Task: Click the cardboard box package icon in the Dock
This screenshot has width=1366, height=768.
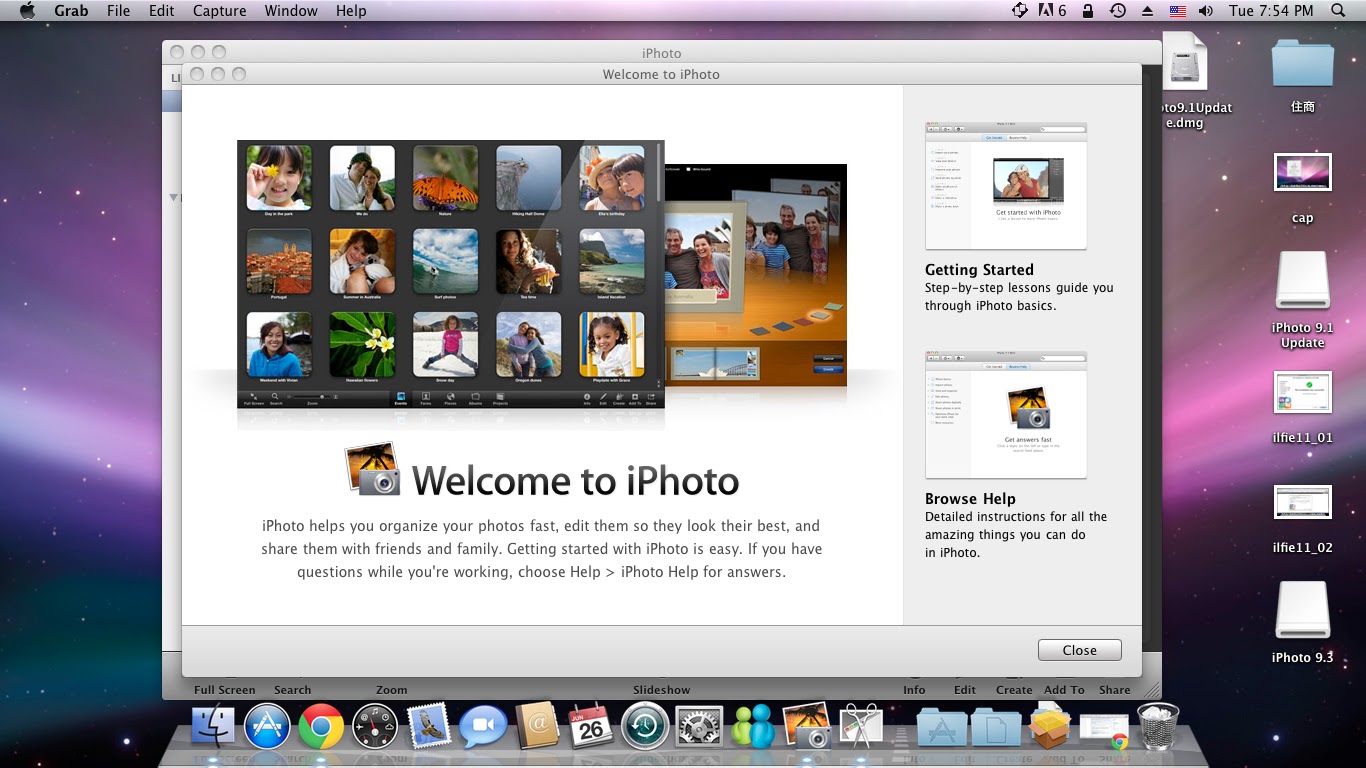Action: [x=1050, y=727]
